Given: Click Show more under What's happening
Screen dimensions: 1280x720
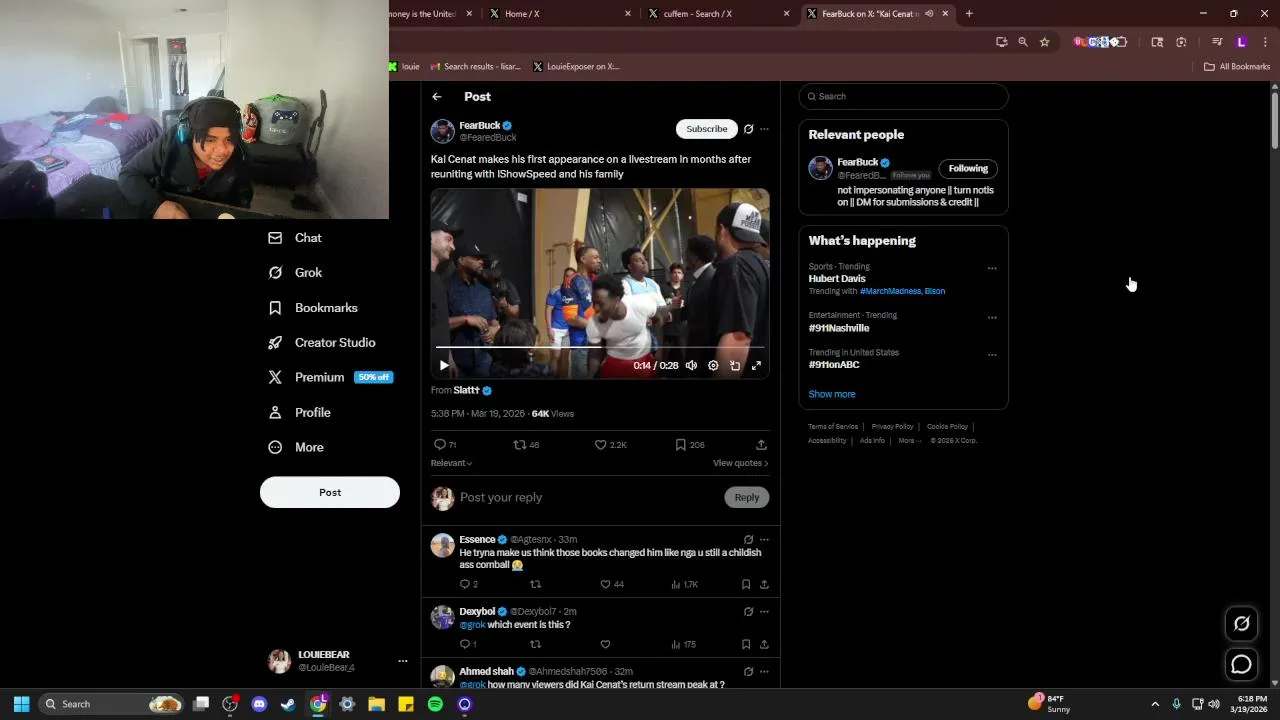Looking at the screenshot, I should click(832, 394).
